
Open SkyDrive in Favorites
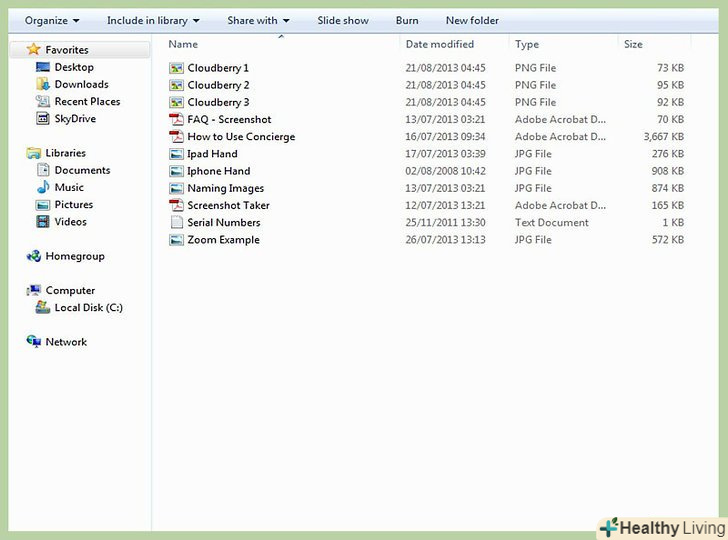pyautogui.click(x=75, y=118)
